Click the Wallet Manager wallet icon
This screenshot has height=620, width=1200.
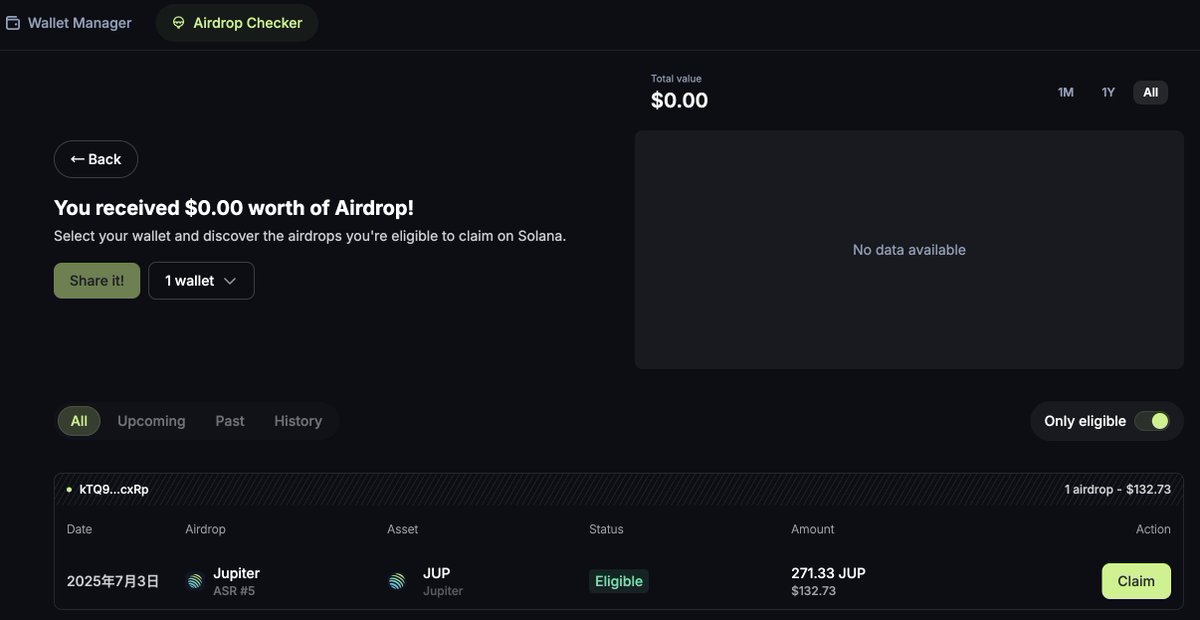[13, 23]
